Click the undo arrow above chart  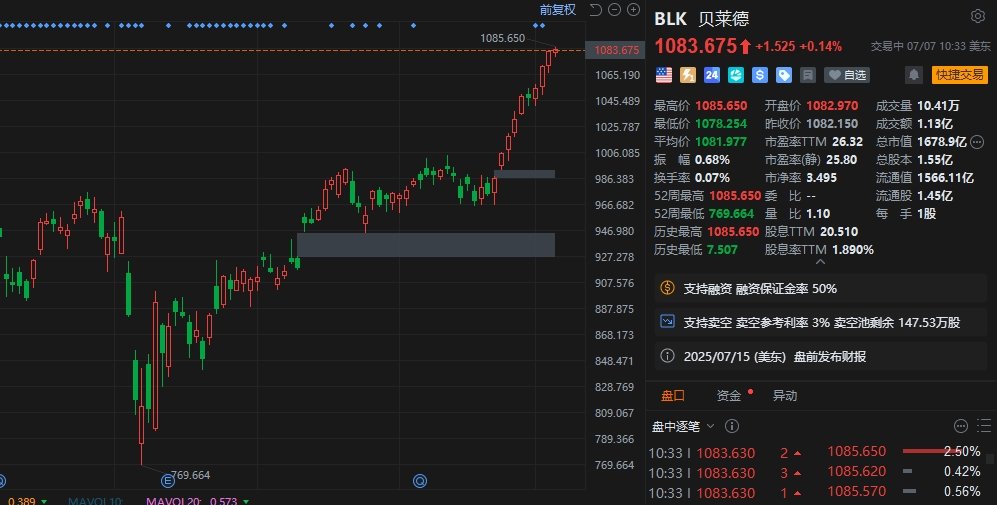point(595,10)
